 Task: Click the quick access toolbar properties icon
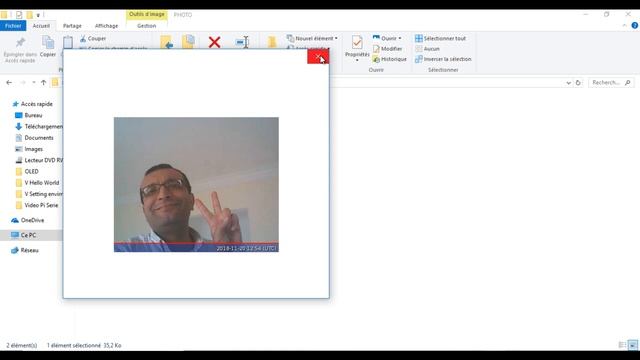coord(19,15)
